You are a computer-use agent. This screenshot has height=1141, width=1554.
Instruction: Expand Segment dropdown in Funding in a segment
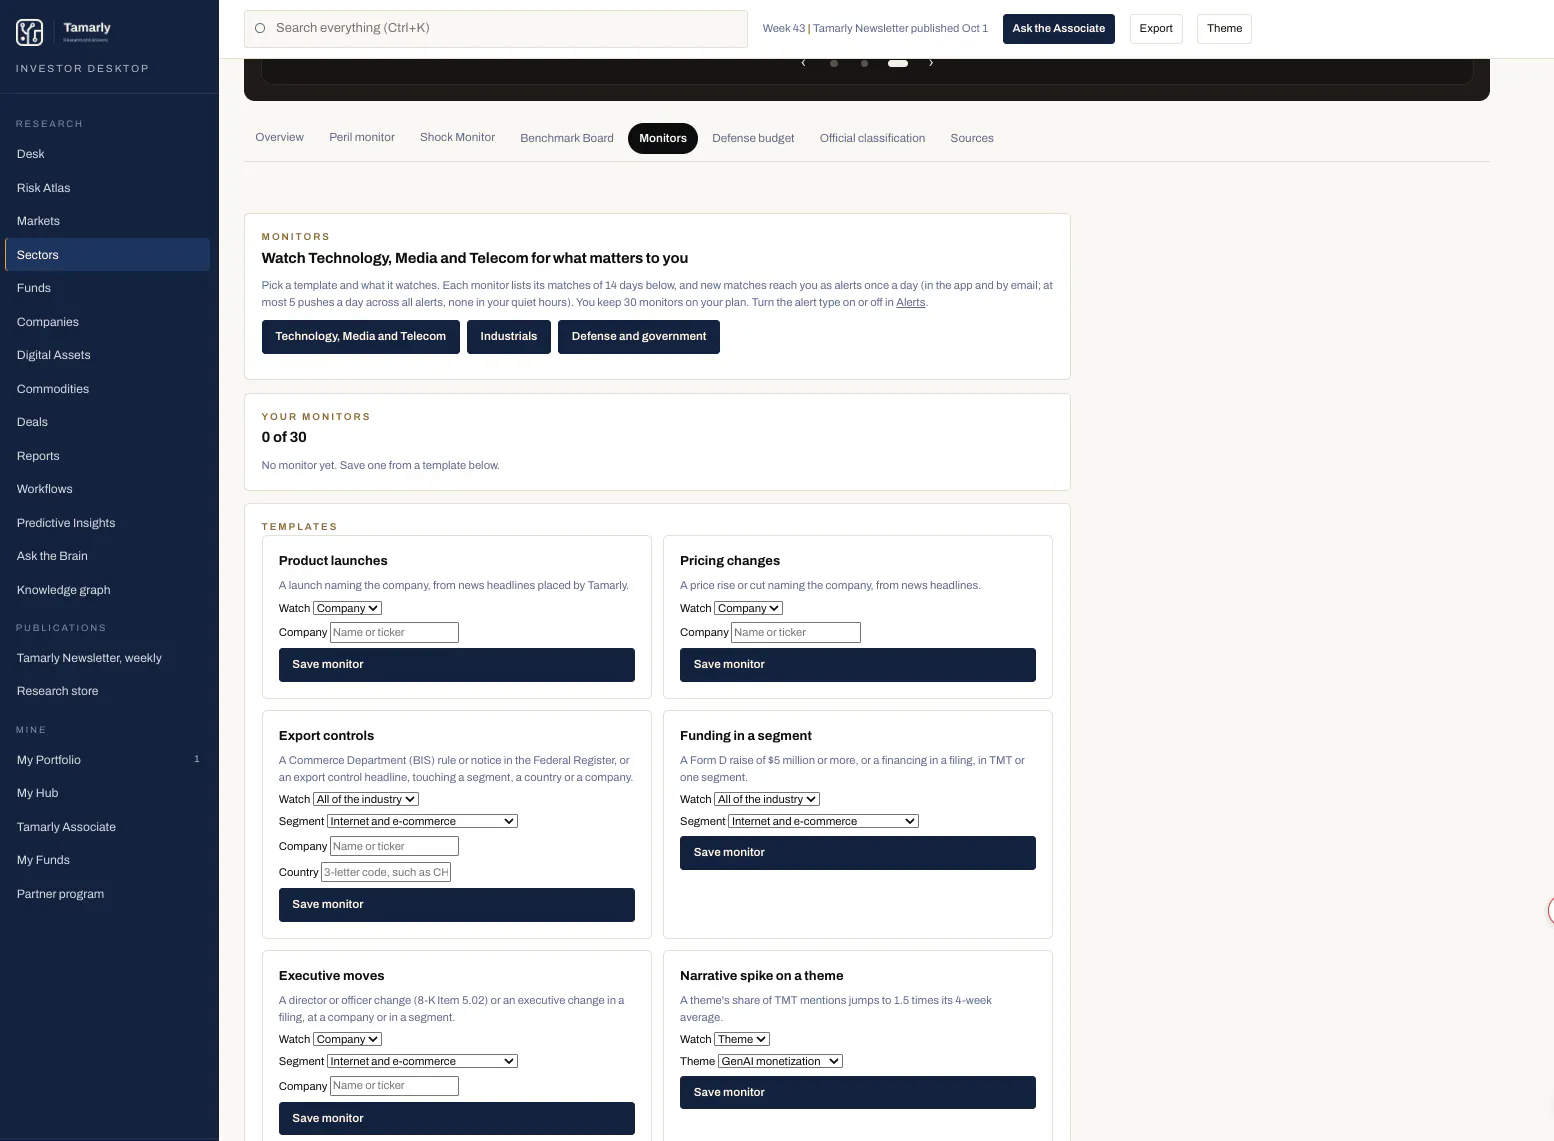(823, 821)
